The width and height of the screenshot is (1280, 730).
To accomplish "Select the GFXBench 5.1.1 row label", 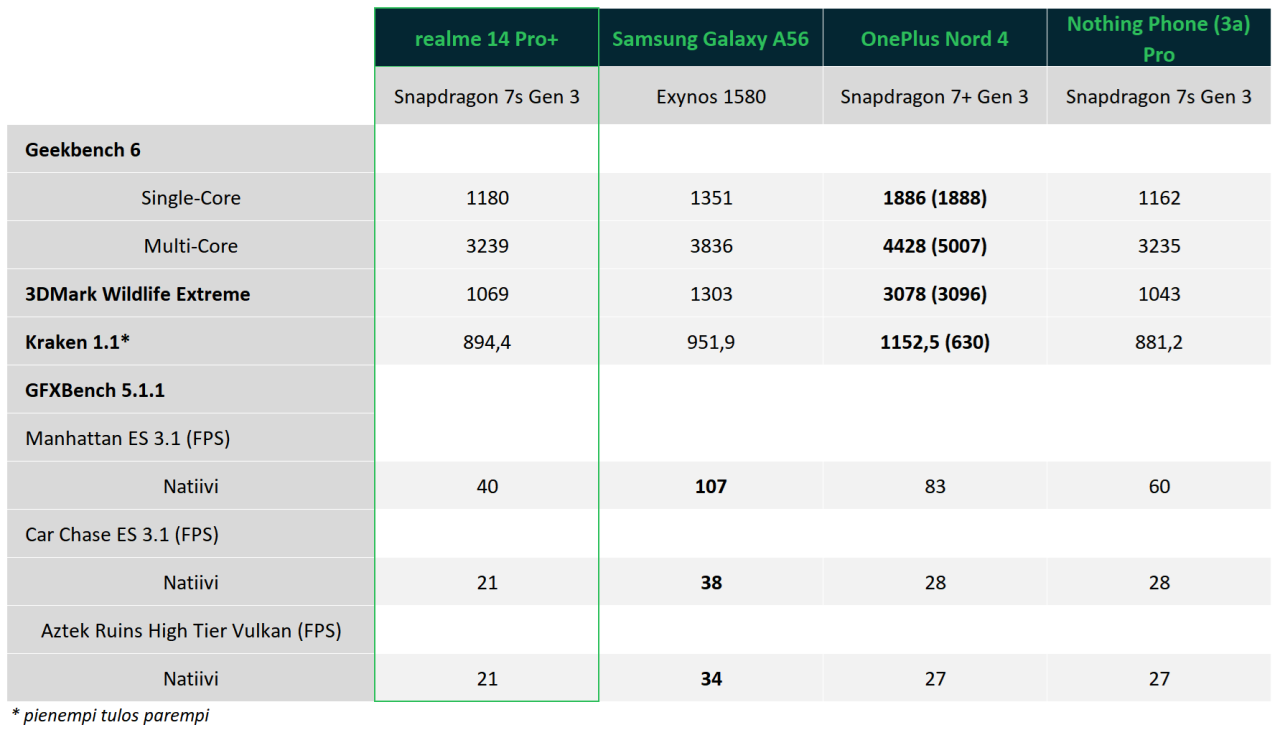I will [x=191, y=390].
